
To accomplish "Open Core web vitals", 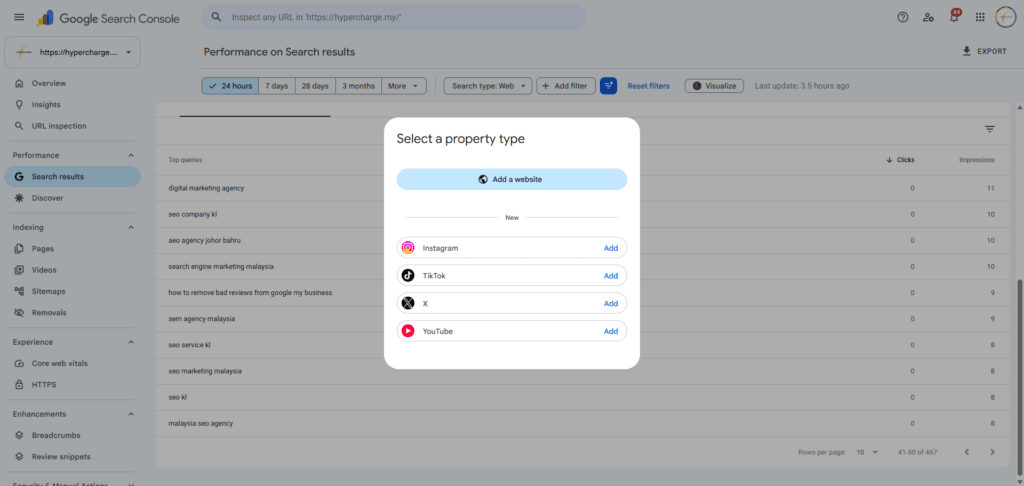I will tap(72, 363).
